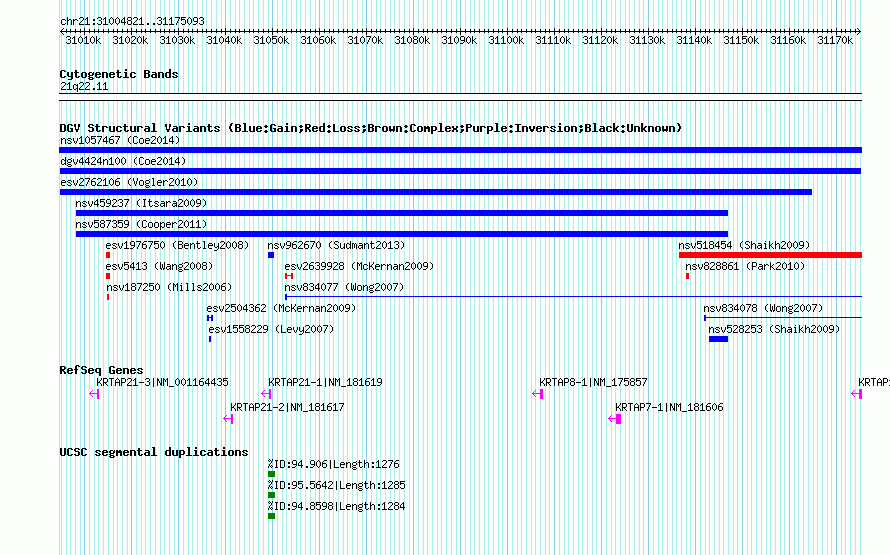Open the KRTAP7-1|NM_181606 gene label
Image resolution: width=890 pixels, height=555 pixels.
[669, 407]
